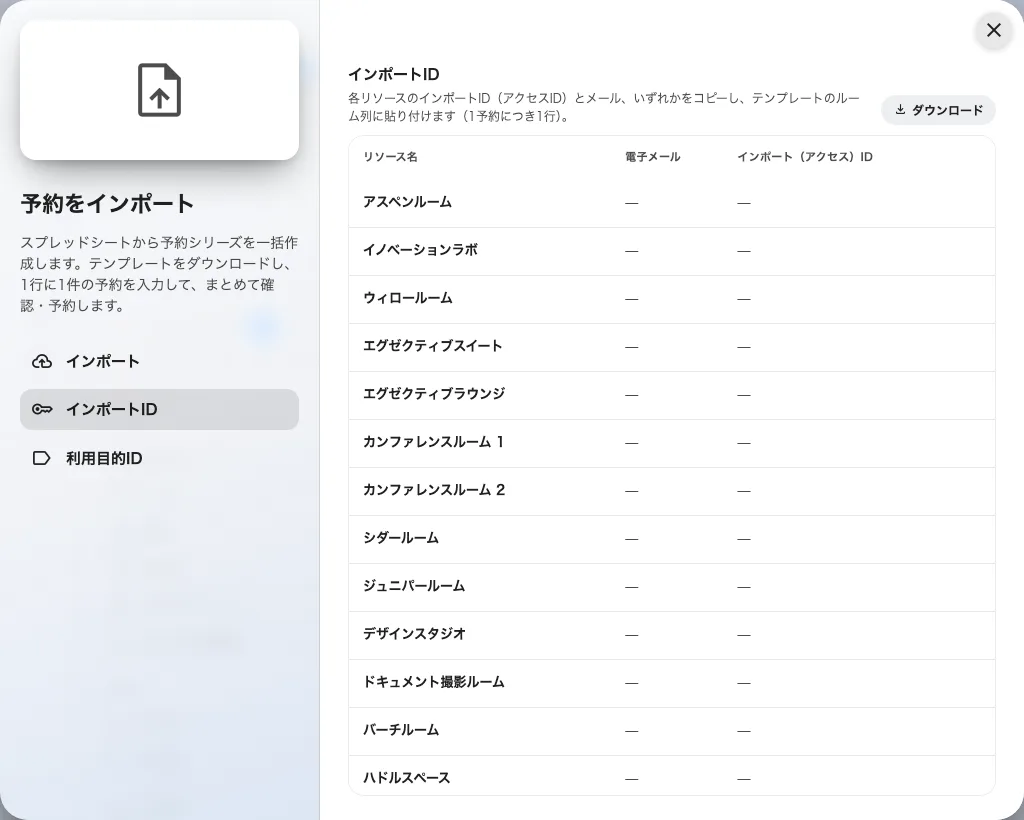Select the エグゼクティブスイート row name
The height and width of the screenshot is (820, 1024).
tap(432, 346)
